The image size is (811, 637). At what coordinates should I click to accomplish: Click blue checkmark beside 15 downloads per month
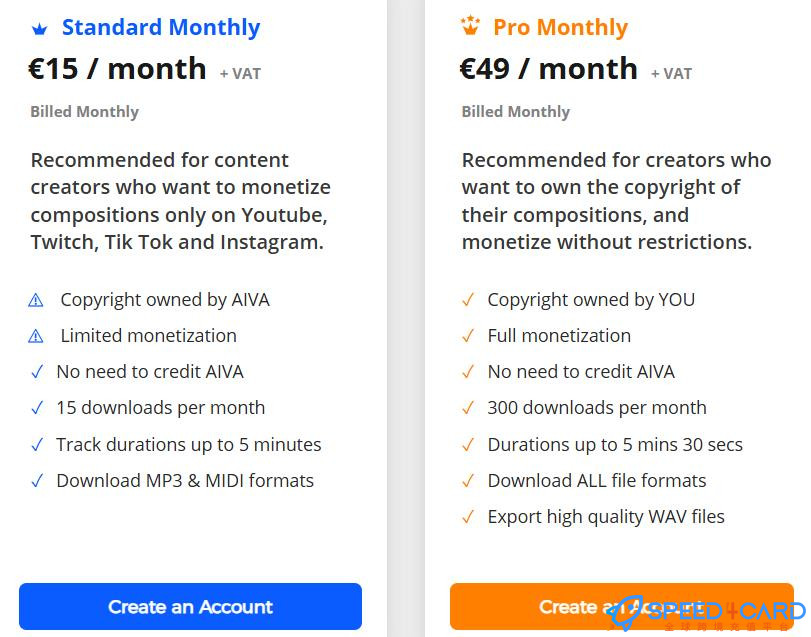click(x=37, y=408)
